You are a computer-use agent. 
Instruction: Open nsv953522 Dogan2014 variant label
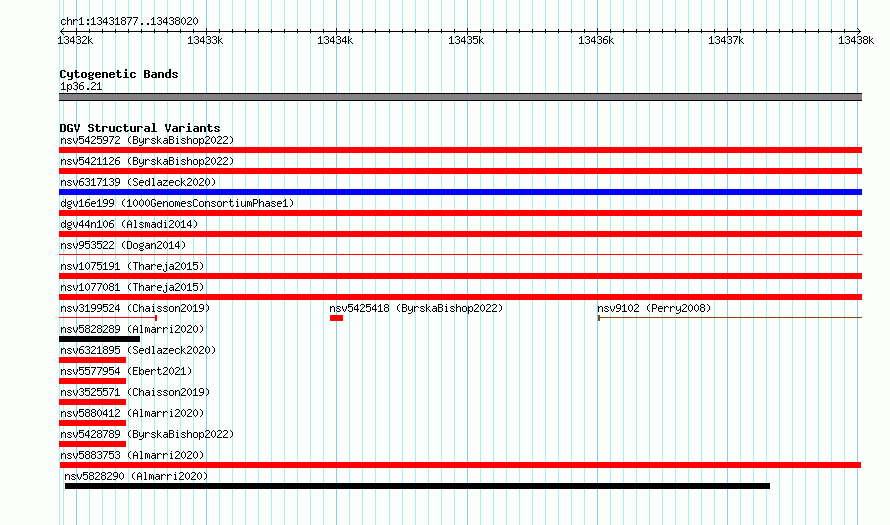[x=123, y=245]
